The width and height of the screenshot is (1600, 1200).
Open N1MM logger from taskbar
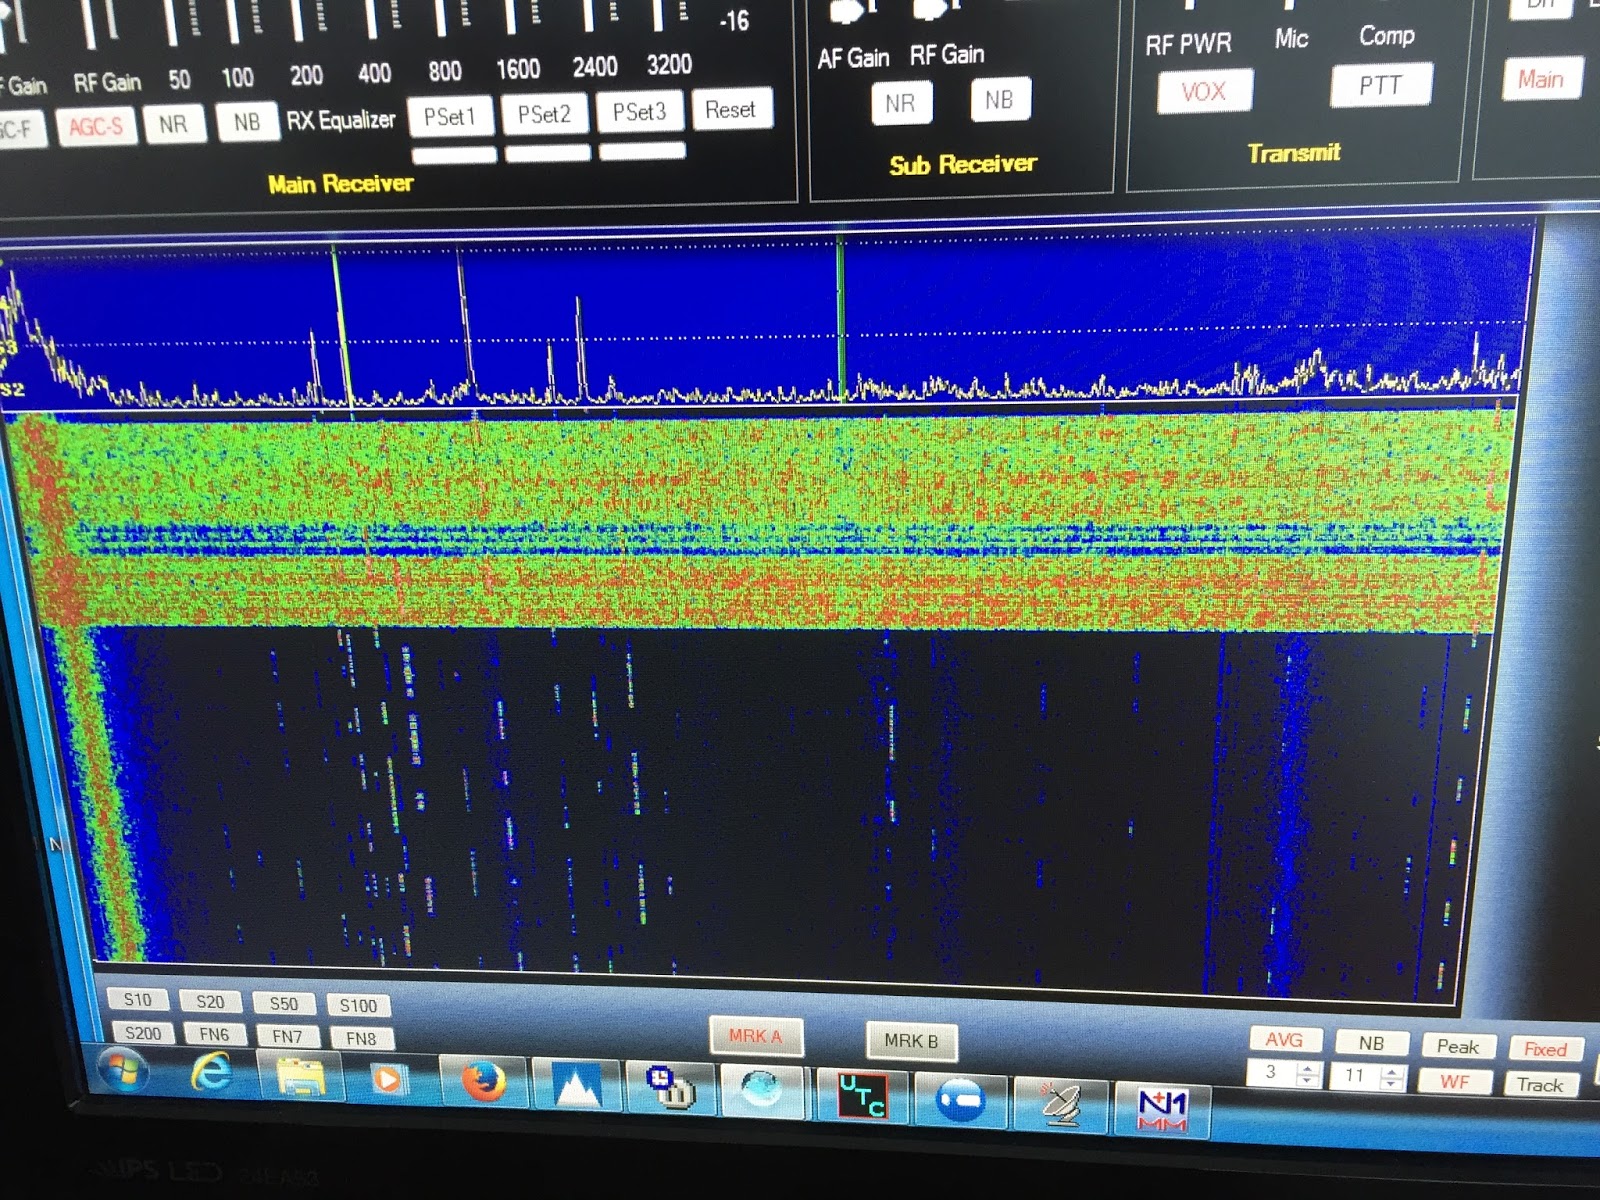1163,1110
